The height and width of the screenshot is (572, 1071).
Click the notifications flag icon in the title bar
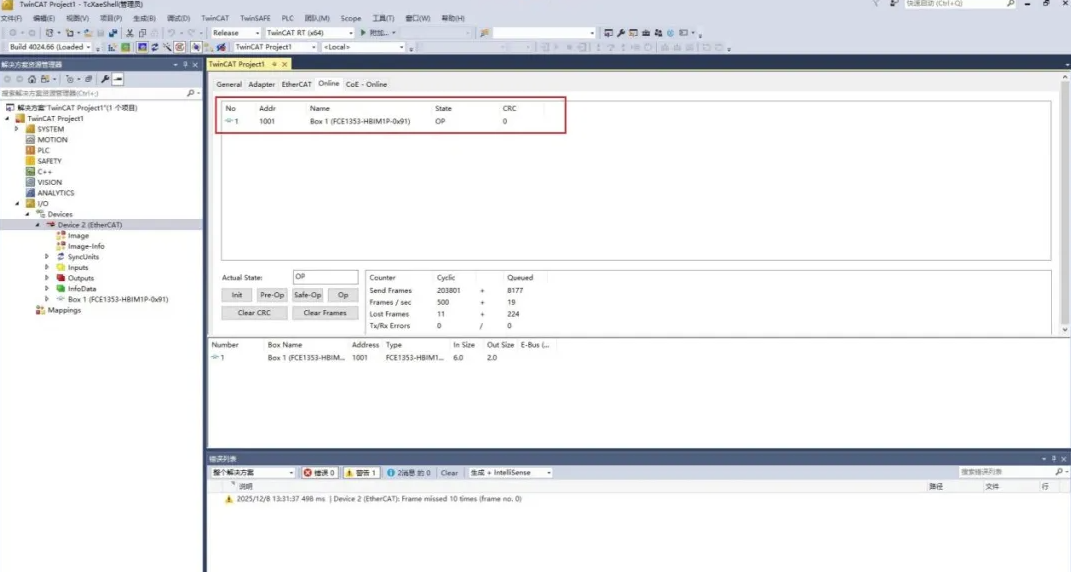click(x=876, y=4)
